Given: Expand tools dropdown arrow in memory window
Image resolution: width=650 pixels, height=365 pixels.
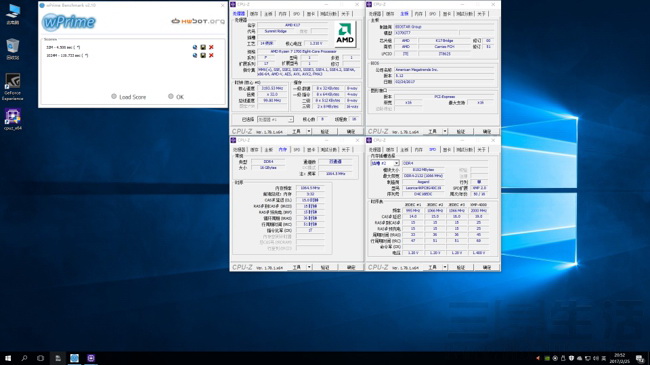Looking at the screenshot, I should 309,268.
